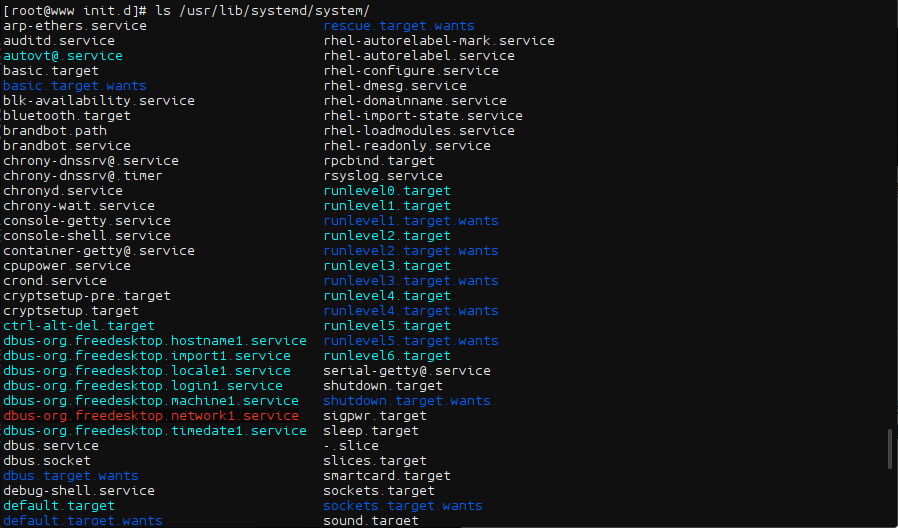Viewport: 898px width, 528px height.
Task: Click slices.target filename
Action: click(375, 460)
